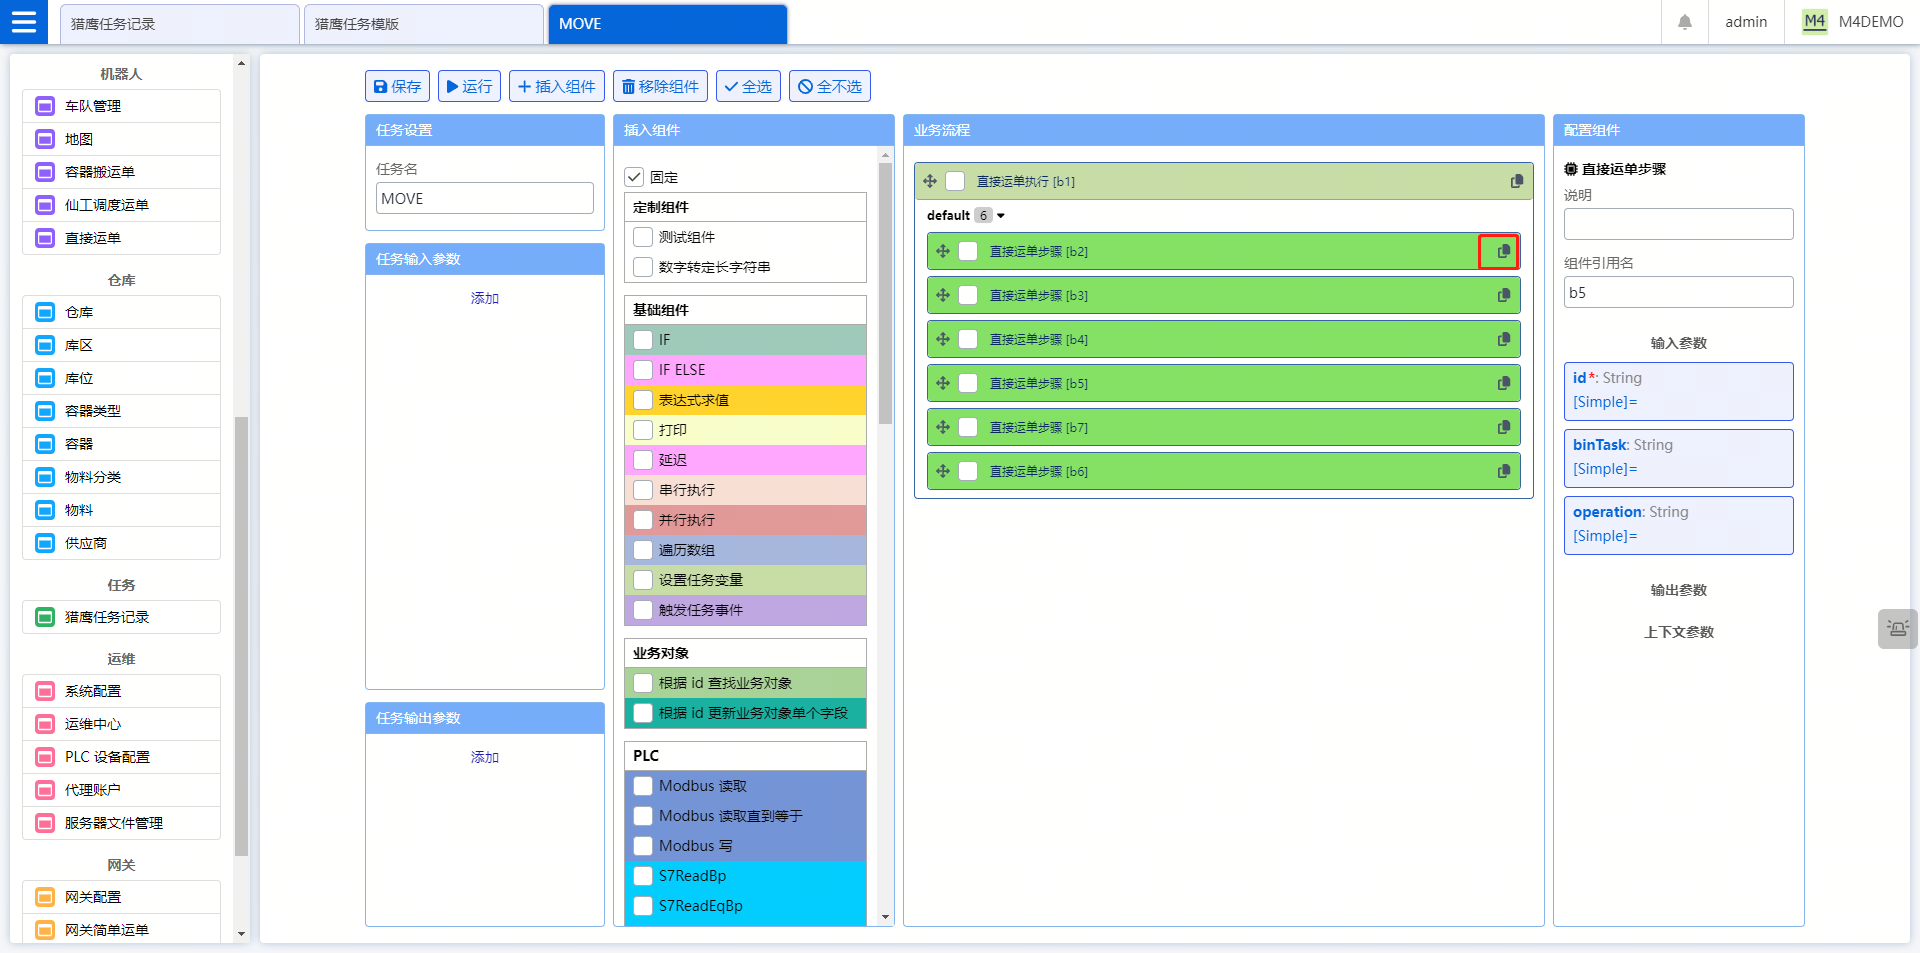Click the 说明 input field
Screen dimensions: 1920x953
coord(1679,224)
